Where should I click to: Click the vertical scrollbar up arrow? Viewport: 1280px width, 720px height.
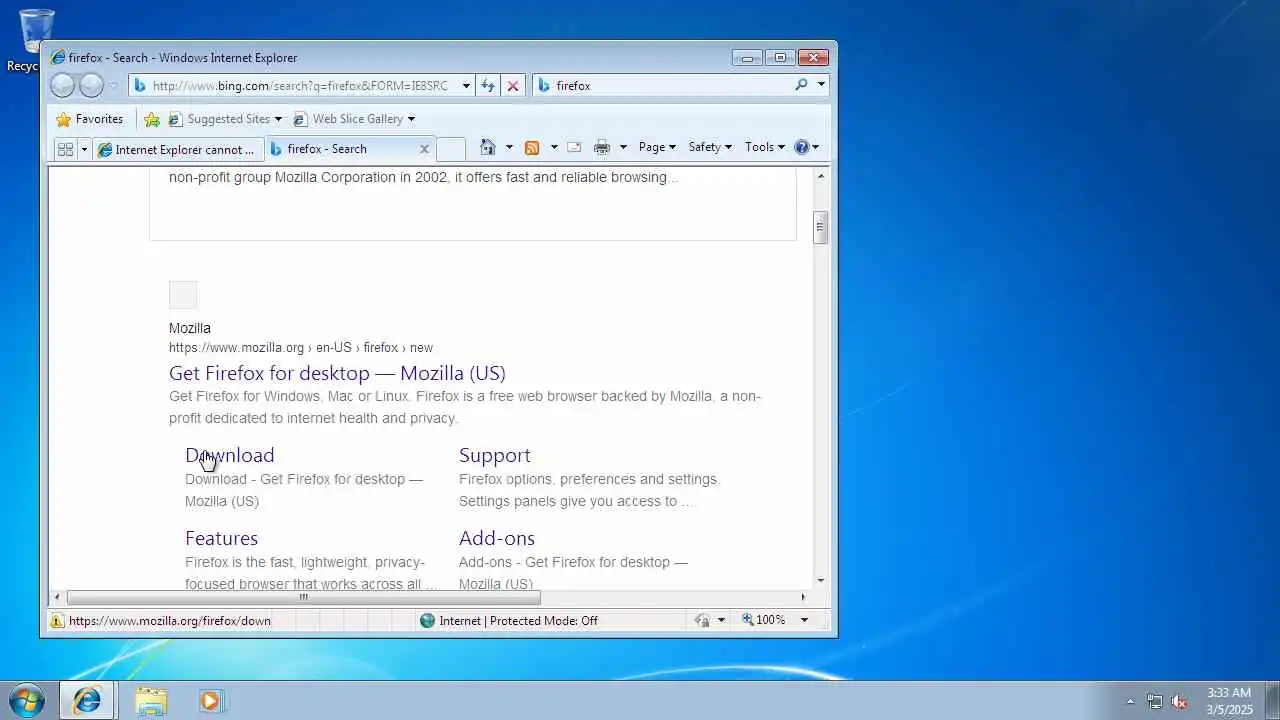(x=821, y=176)
